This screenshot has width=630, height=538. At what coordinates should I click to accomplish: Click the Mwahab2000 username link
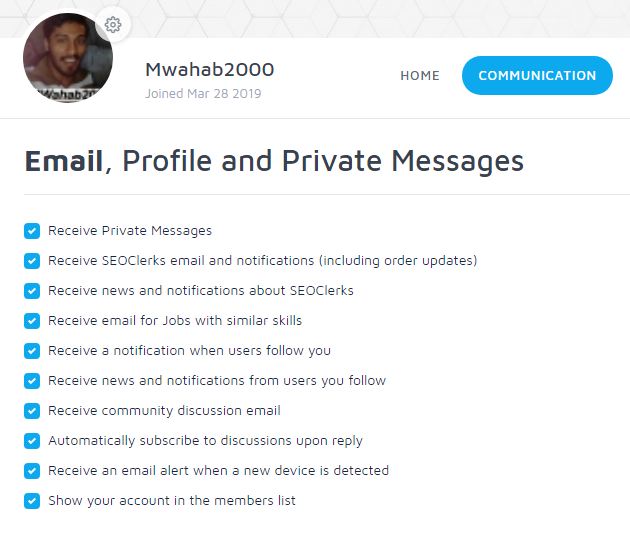(209, 70)
